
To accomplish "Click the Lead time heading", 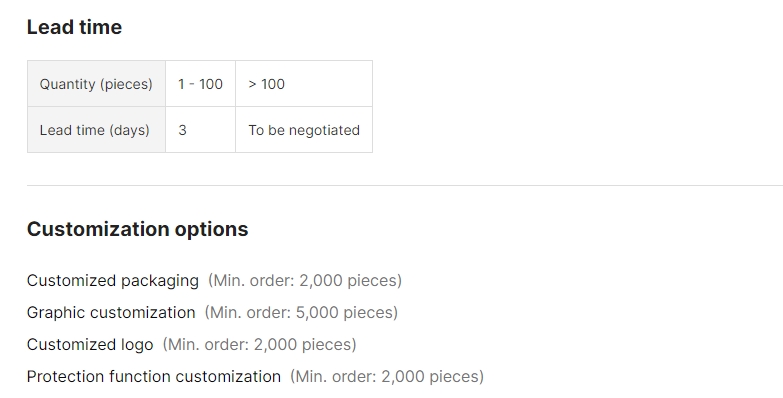I will (x=74, y=27).
